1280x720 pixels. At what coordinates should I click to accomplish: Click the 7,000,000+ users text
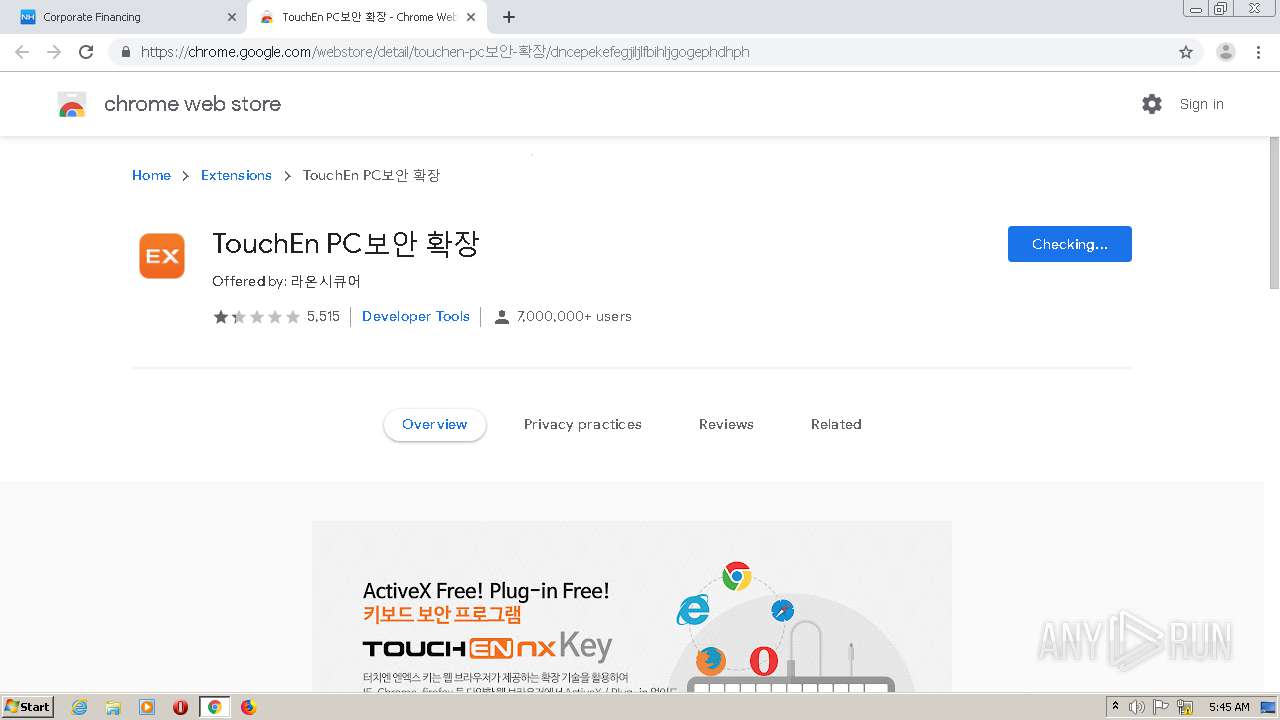(x=574, y=317)
